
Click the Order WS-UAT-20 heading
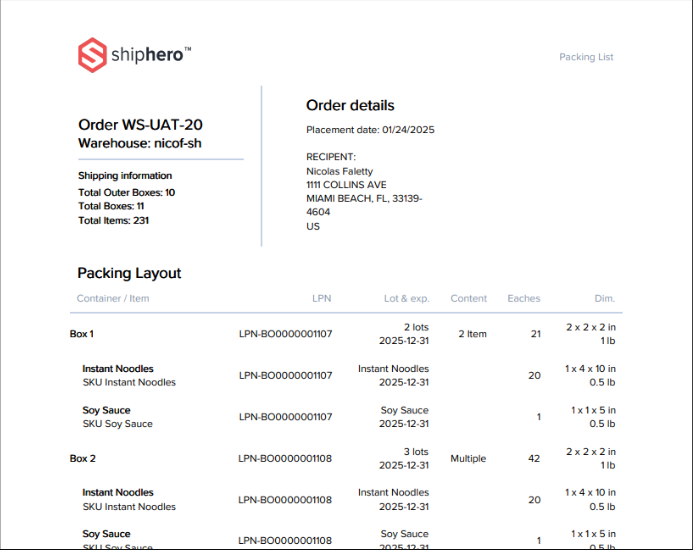pyautogui.click(x=140, y=125)
